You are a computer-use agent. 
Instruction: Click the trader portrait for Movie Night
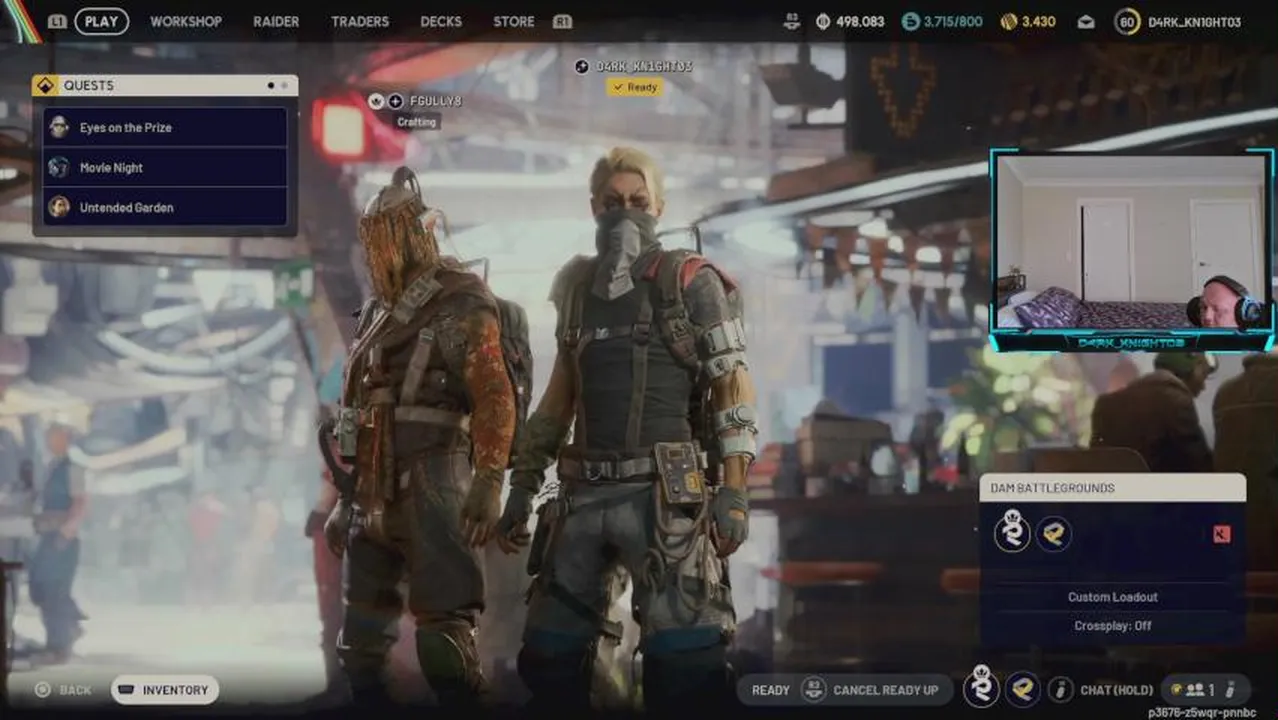pos(59,167)
